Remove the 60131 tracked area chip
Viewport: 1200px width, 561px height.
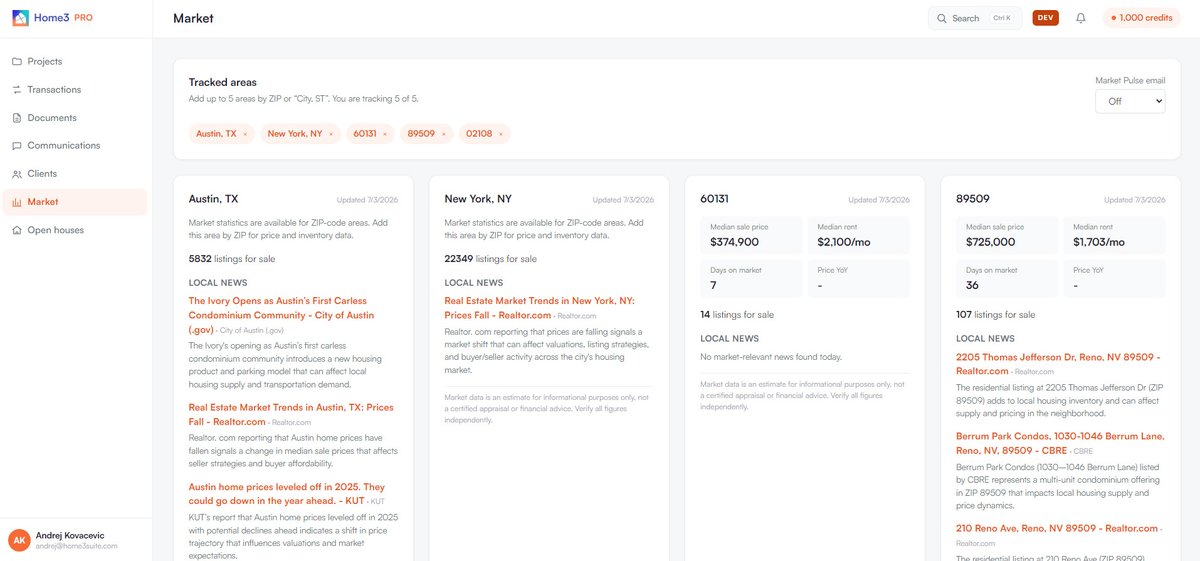(385, 134)
